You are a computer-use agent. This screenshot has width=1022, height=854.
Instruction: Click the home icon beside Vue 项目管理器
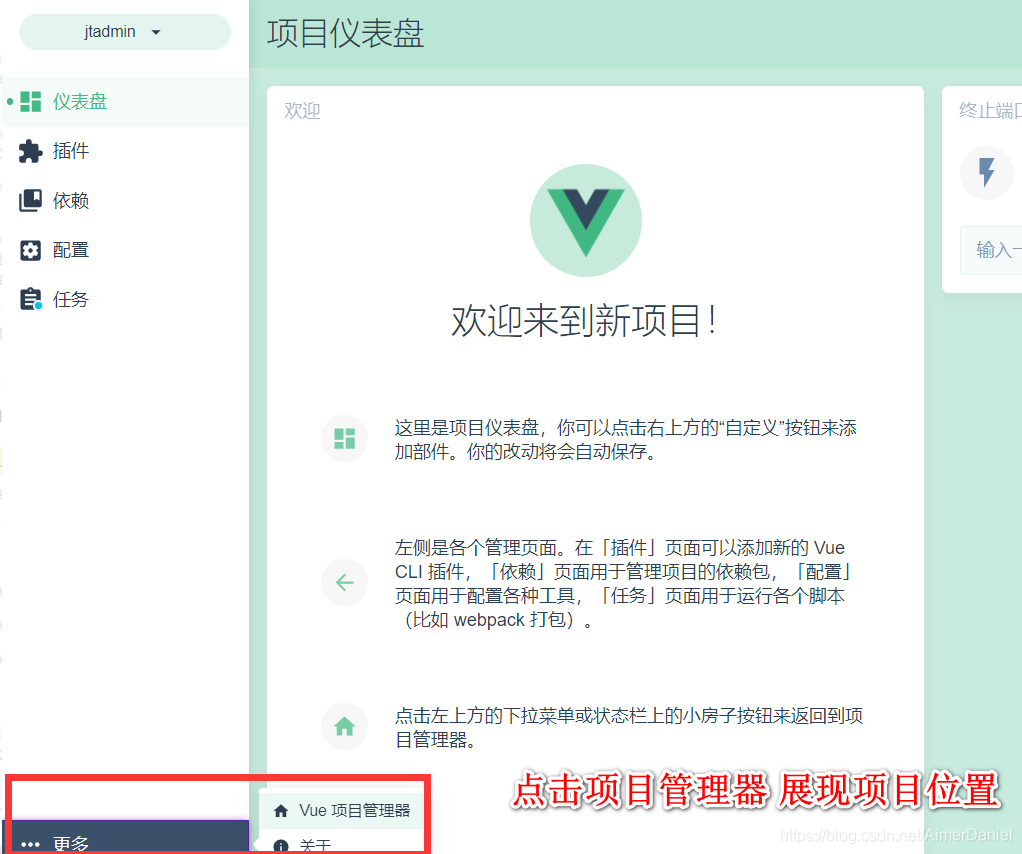pyautogui.click(x=281, y=810)
